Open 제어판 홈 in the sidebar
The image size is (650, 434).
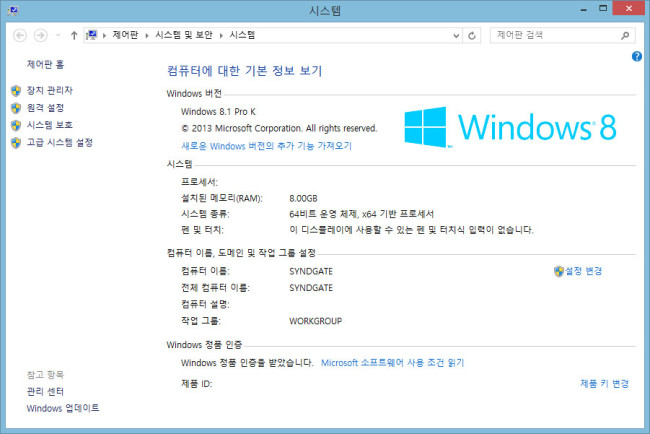(45, 64)
